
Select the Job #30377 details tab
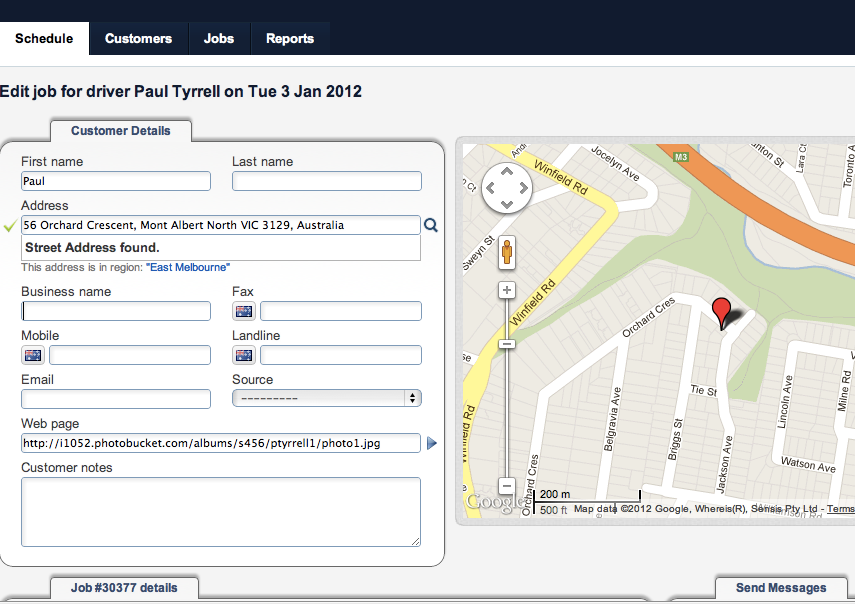click(124, 588)
